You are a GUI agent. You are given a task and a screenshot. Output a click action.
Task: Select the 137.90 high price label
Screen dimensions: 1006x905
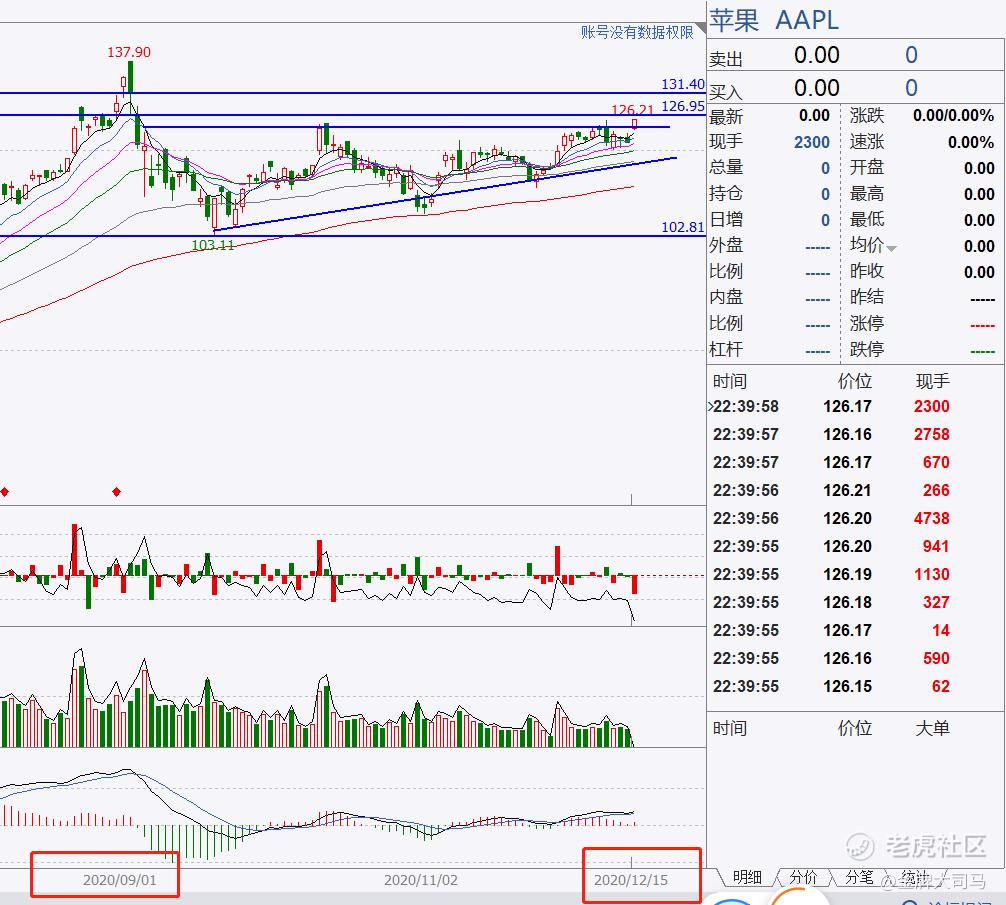(x=129, y=52)
